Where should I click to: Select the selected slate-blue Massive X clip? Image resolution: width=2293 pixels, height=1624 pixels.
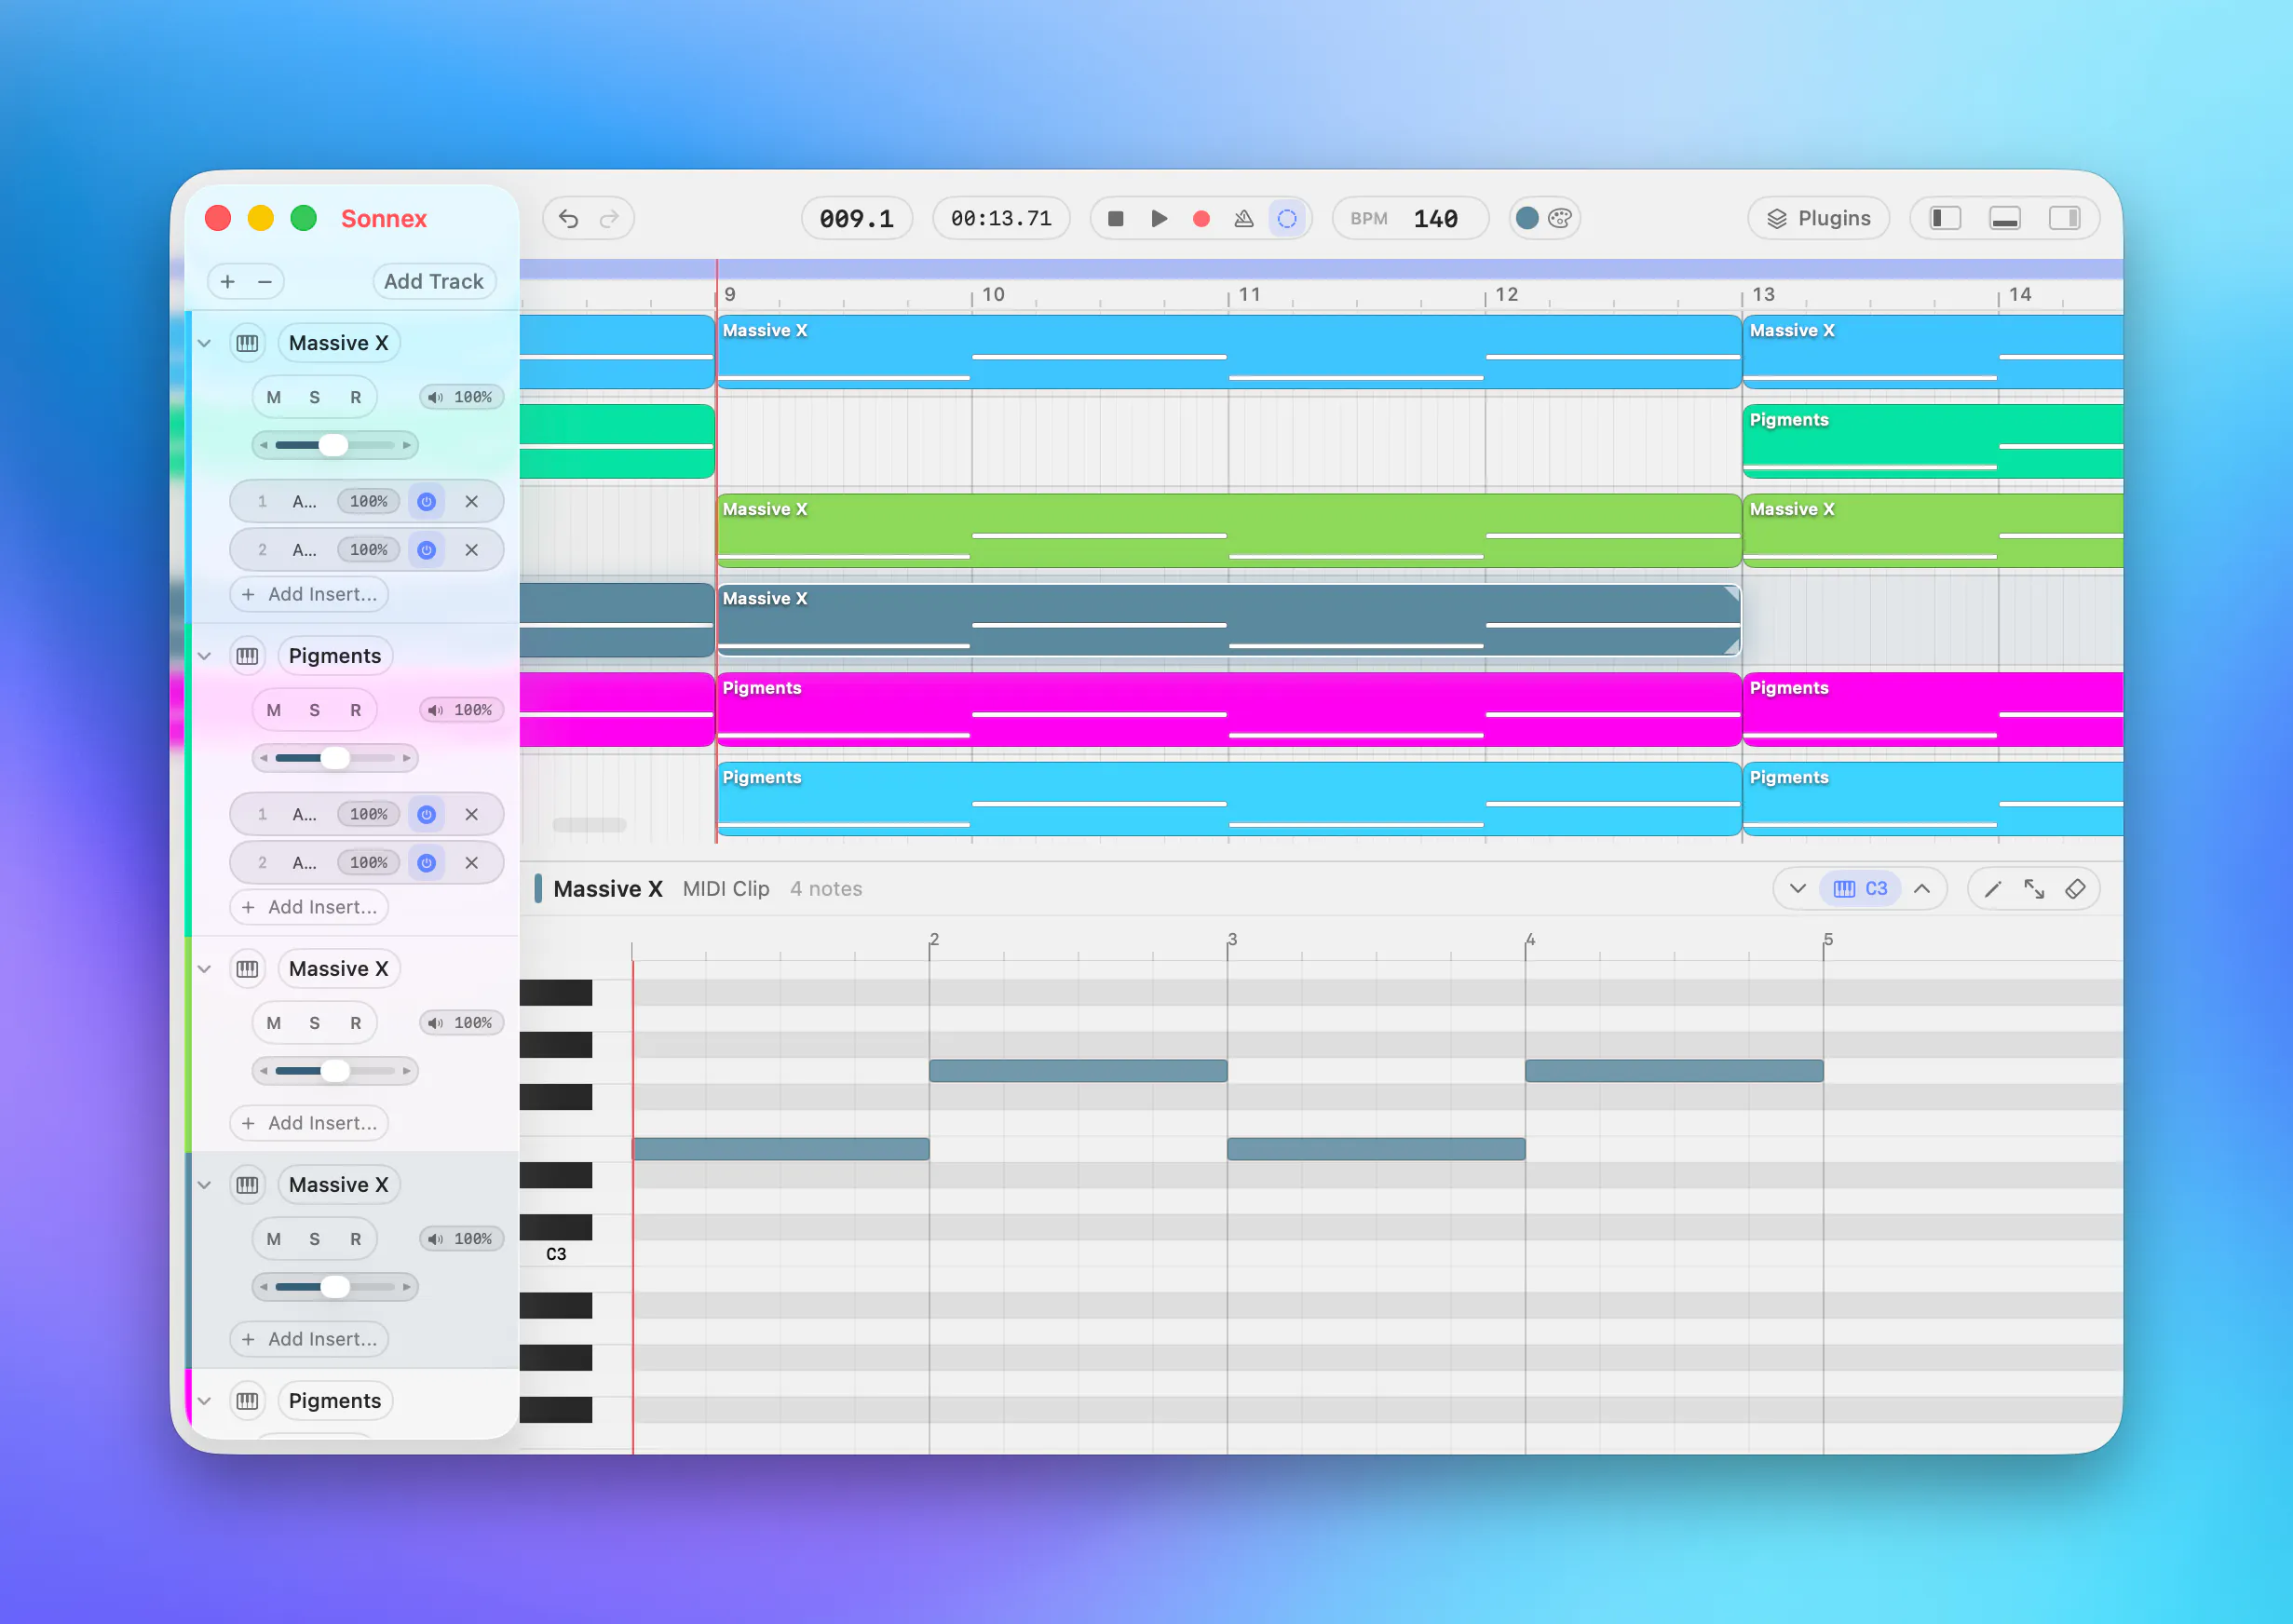(1229, 621)
